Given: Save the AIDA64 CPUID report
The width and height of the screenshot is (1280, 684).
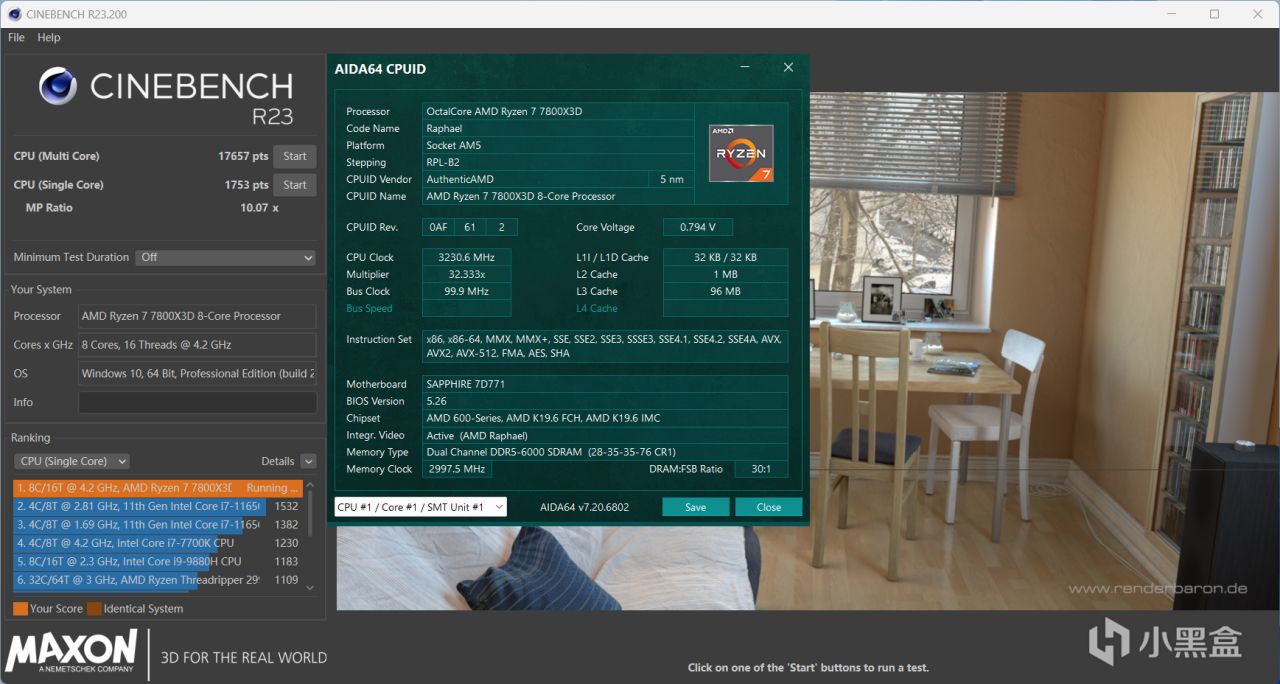Looking at the screenshot, I should [x=696, y=507].
